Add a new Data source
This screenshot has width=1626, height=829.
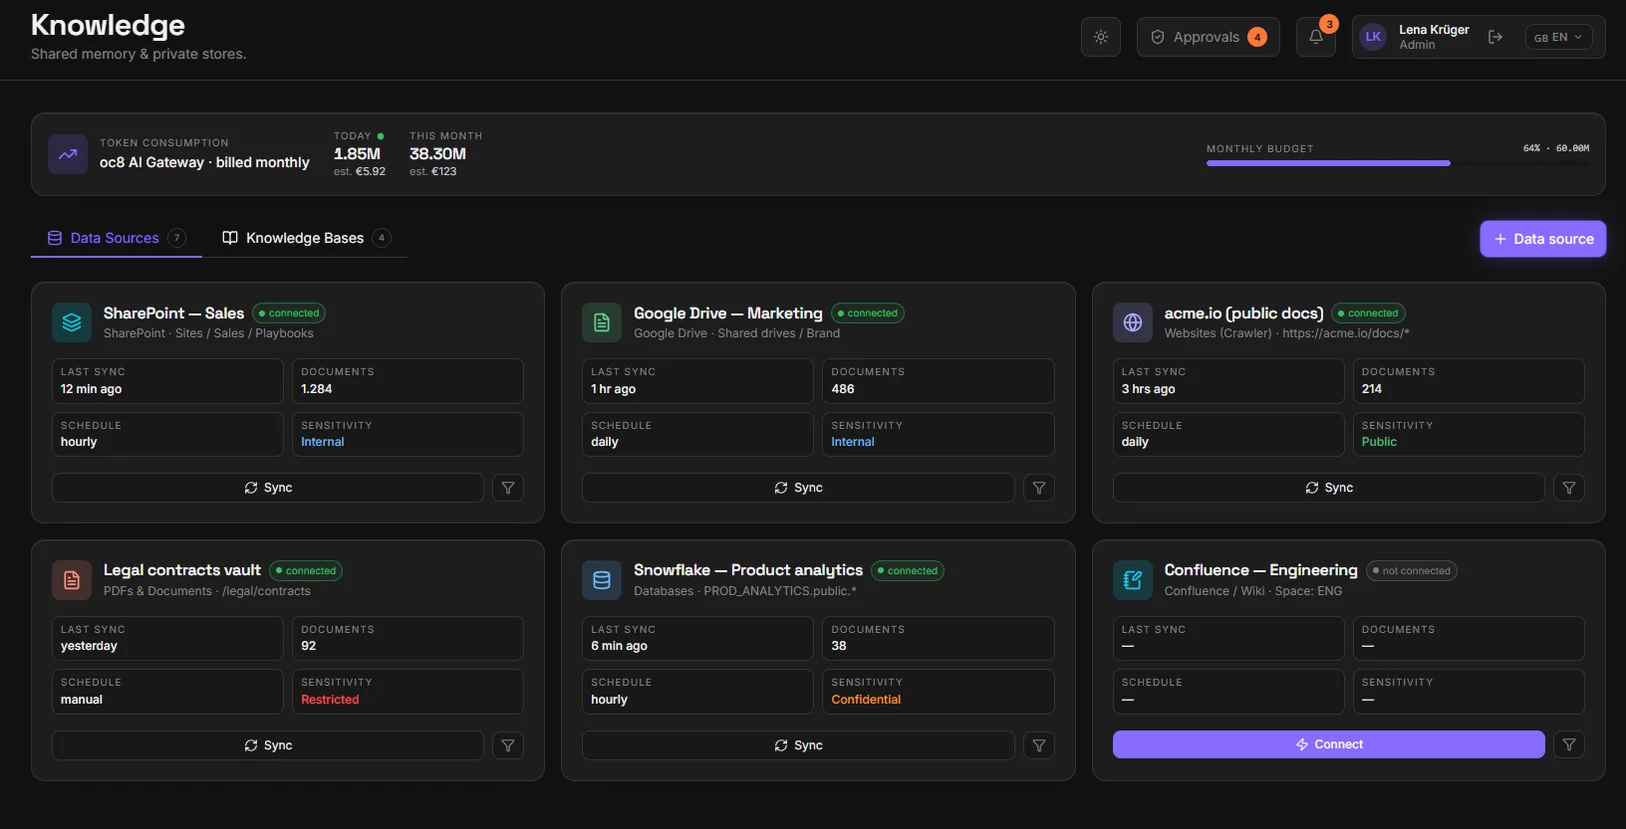coord(1543,239)
